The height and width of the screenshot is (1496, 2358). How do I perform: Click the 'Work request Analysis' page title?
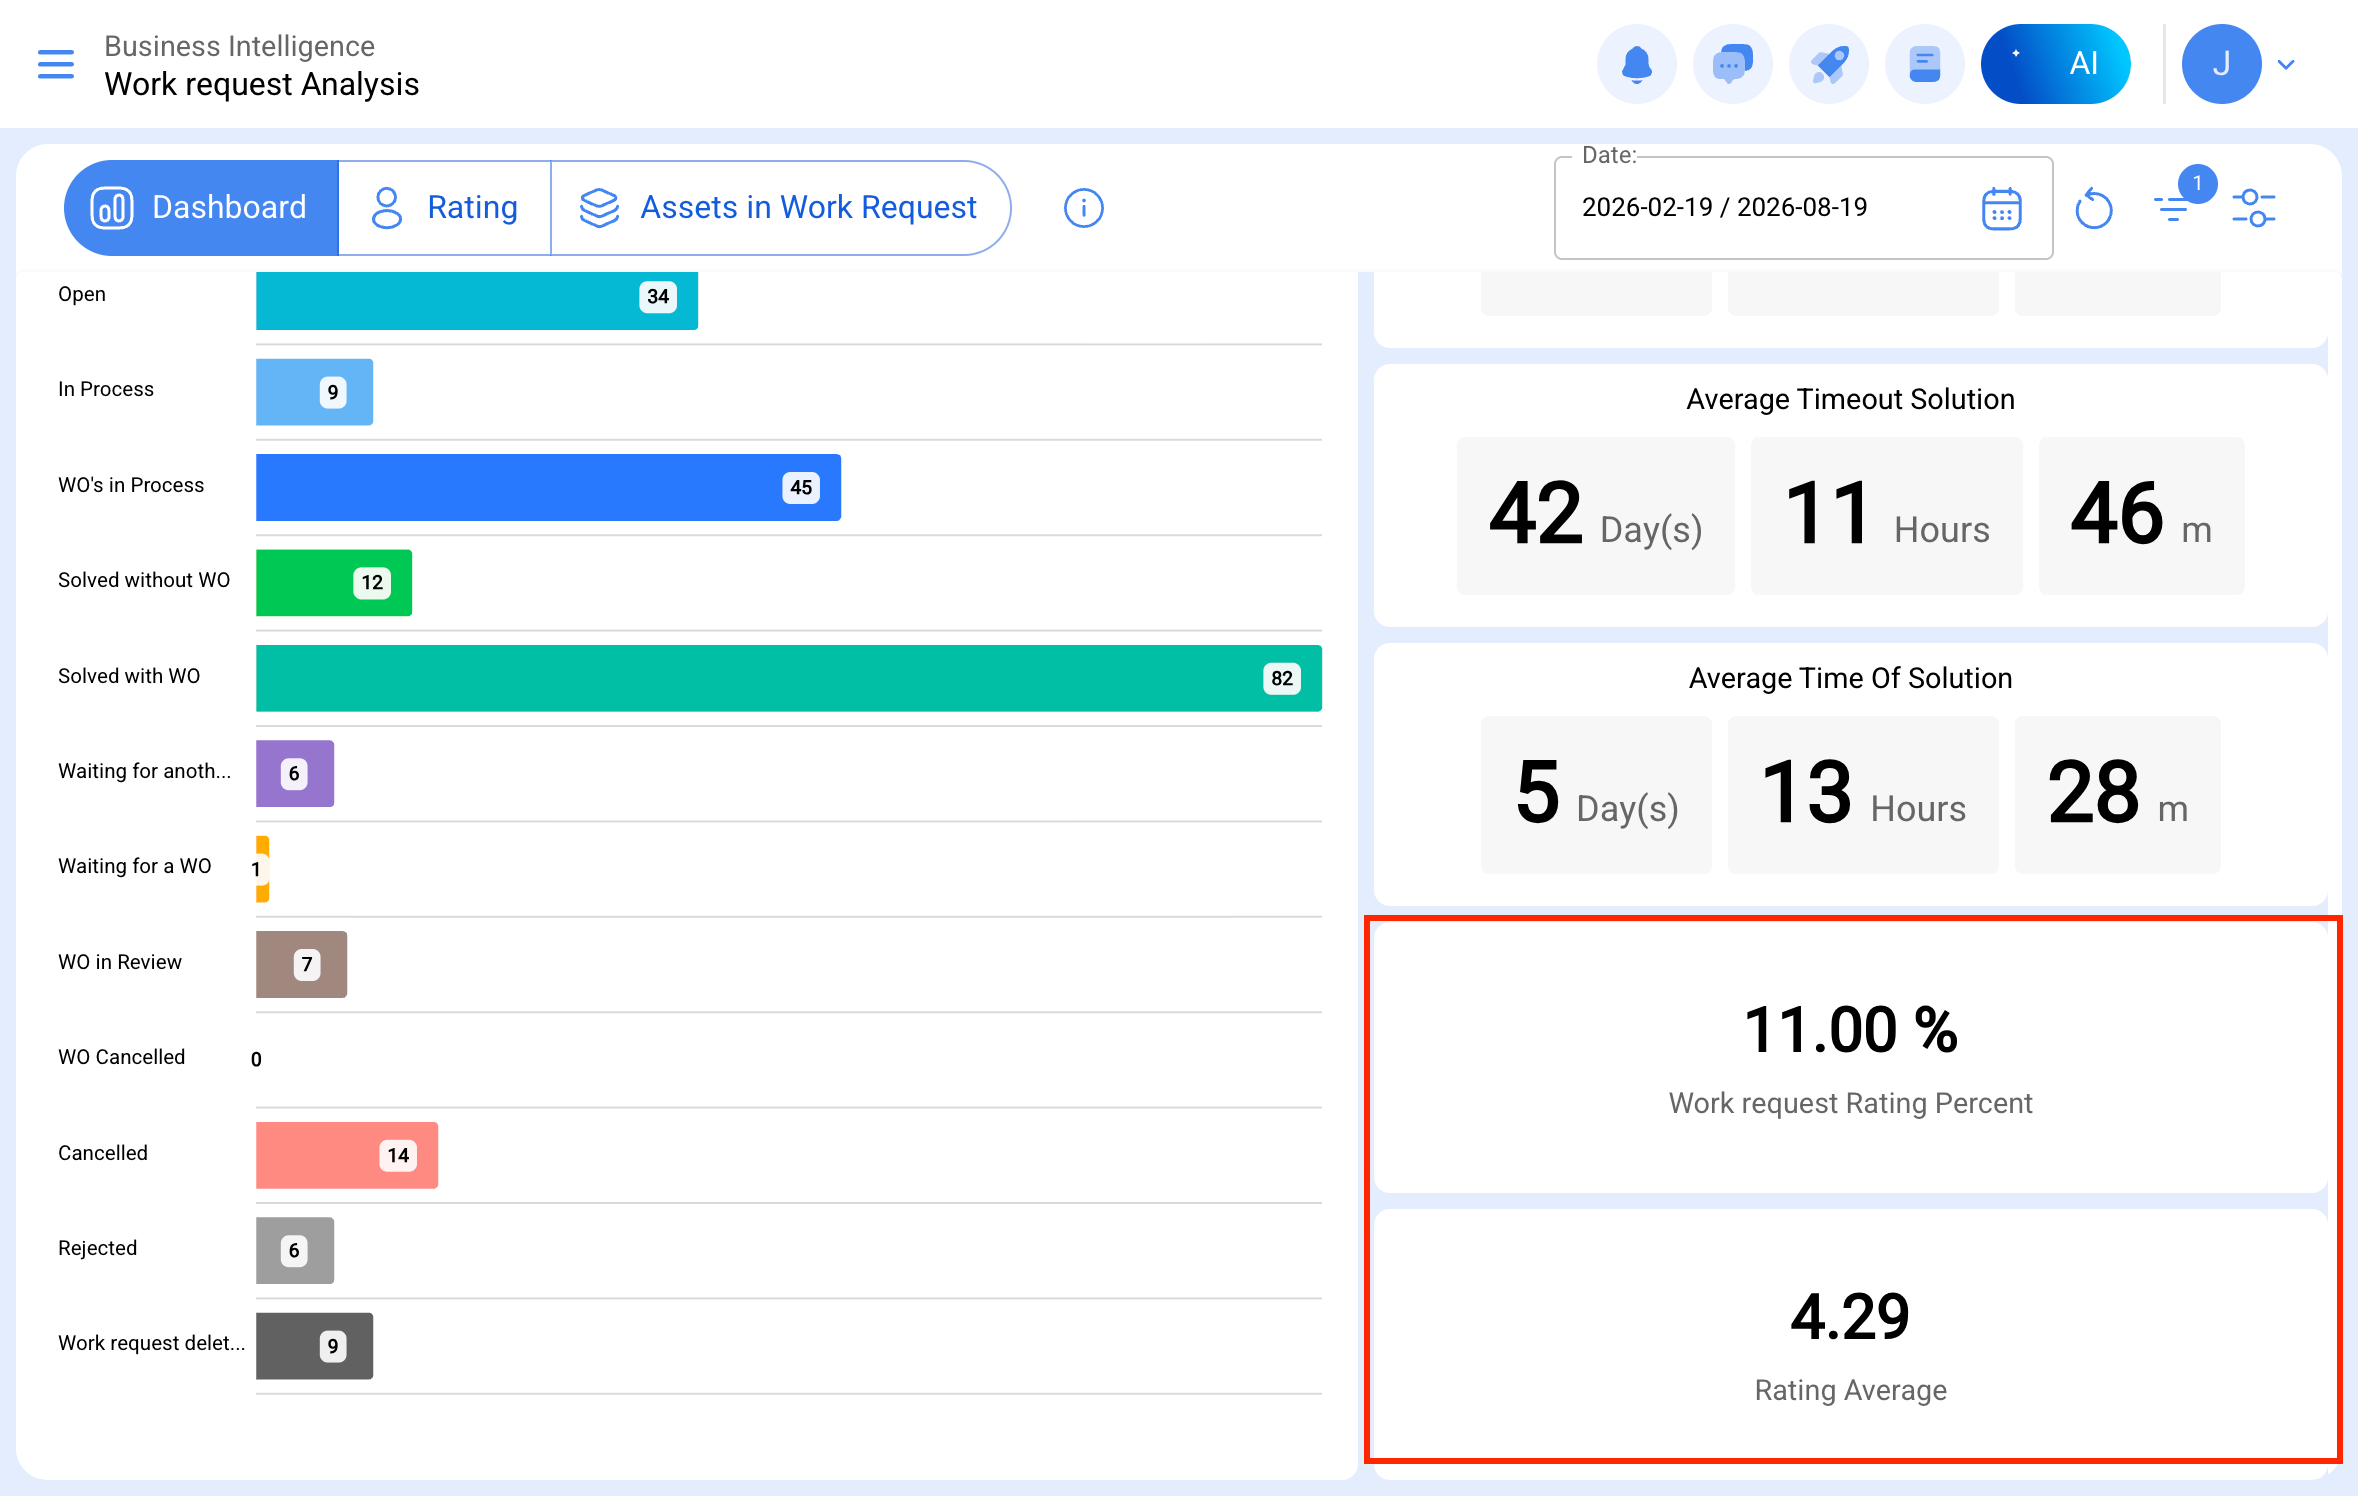pos(262,84)
